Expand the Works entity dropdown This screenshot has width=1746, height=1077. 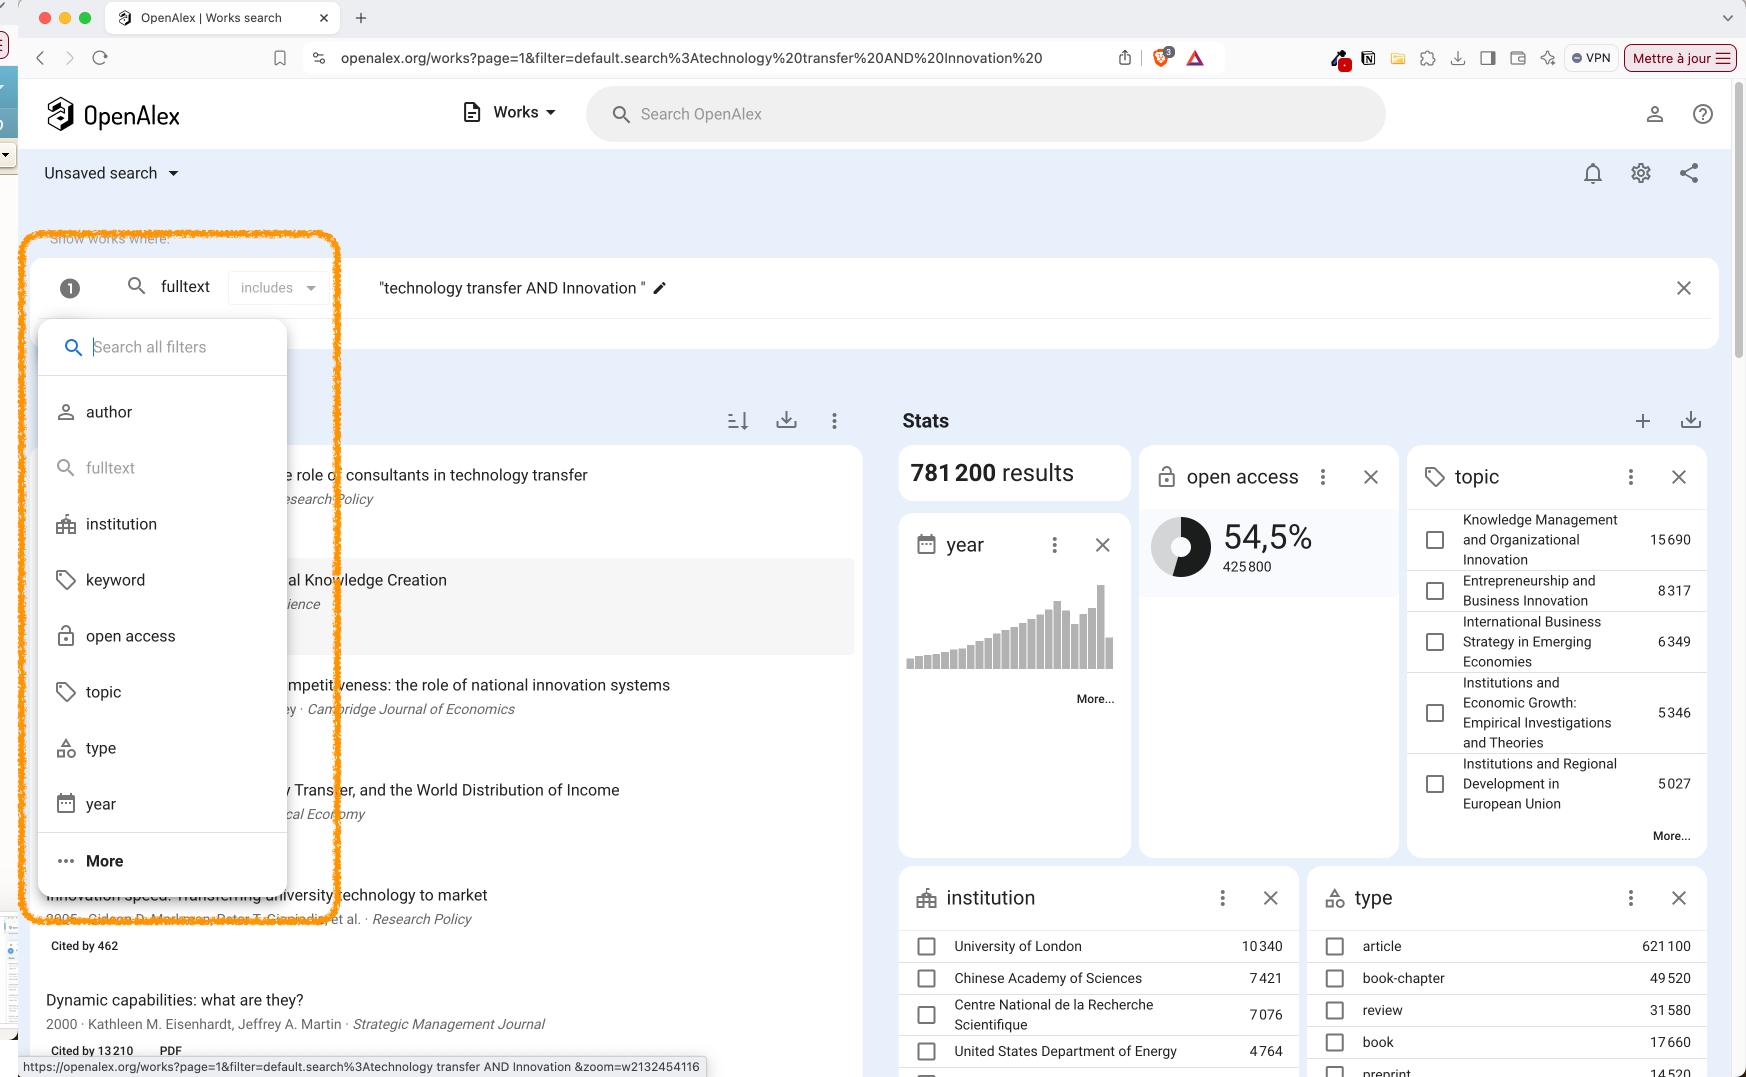(510, 113)
